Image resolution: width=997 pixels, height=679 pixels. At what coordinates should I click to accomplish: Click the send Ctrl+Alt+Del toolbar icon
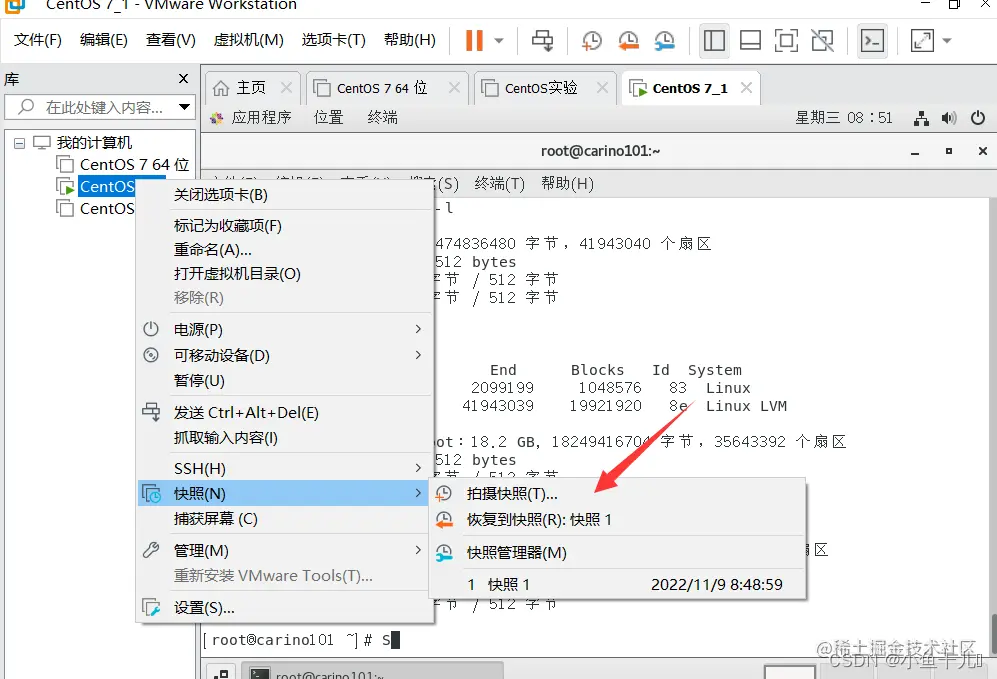(x=543, y=41)
